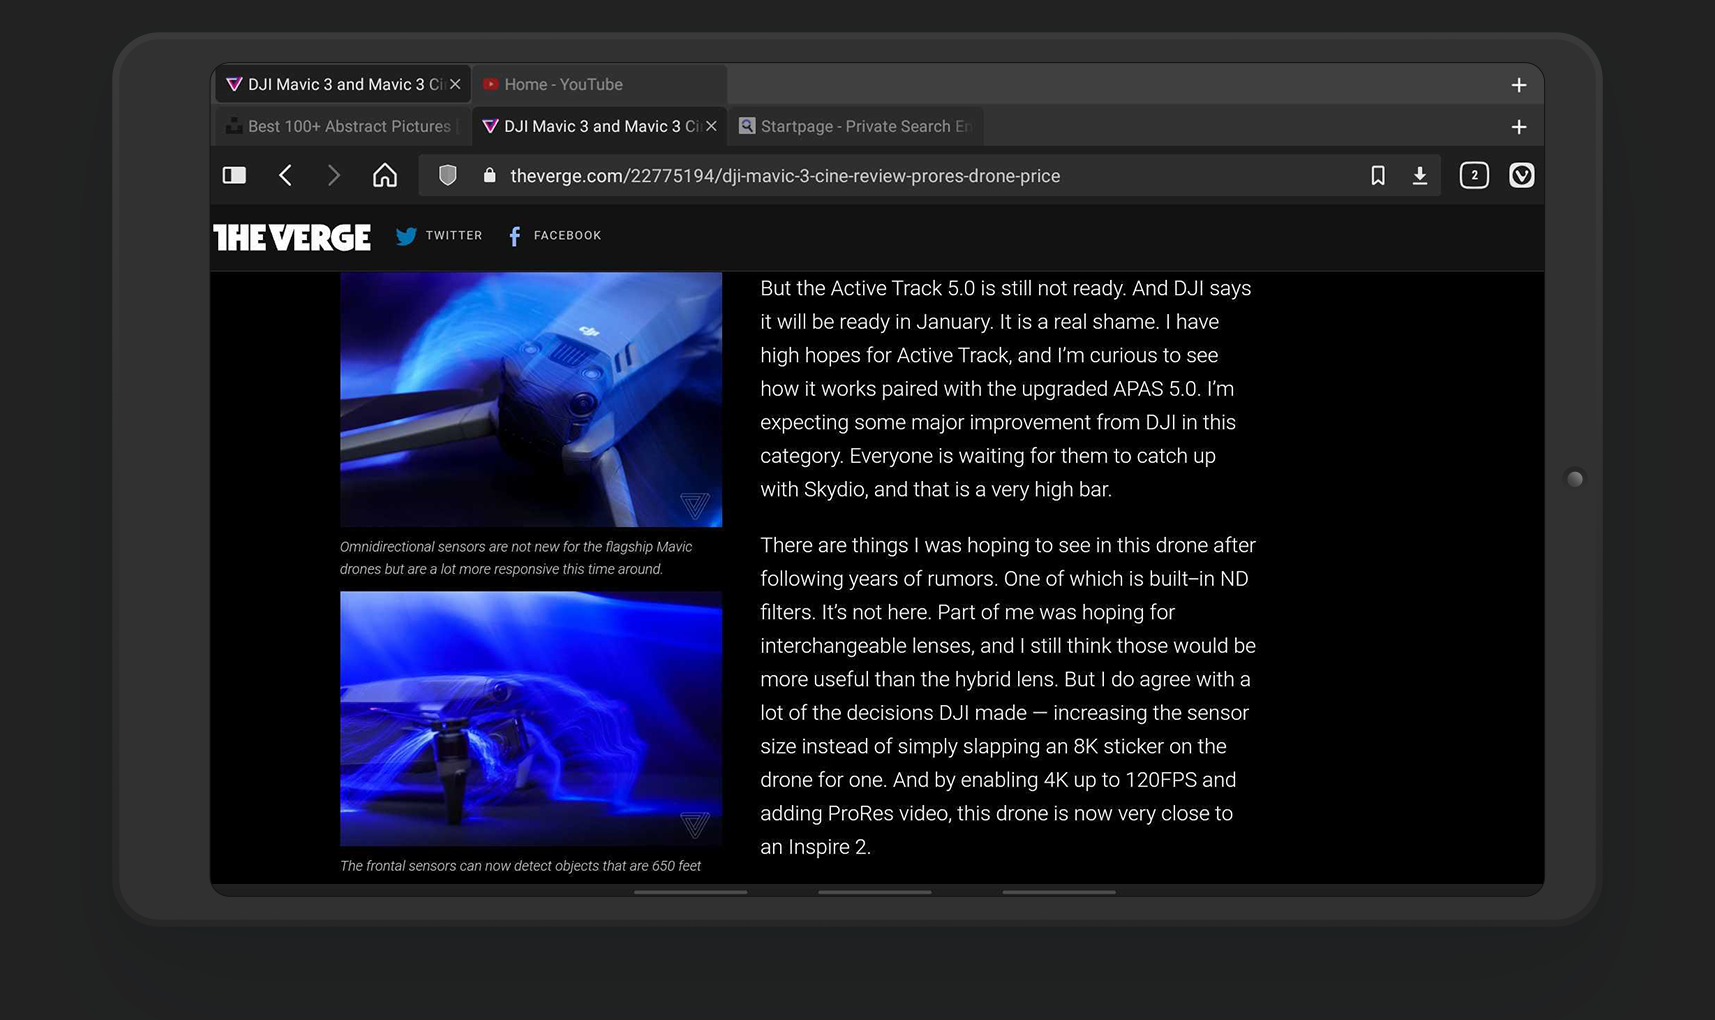This screenshot has width=1715, height=1020.
Task: Open the tab switcher showing 2 tabs
Action: tap(1473, 175)
